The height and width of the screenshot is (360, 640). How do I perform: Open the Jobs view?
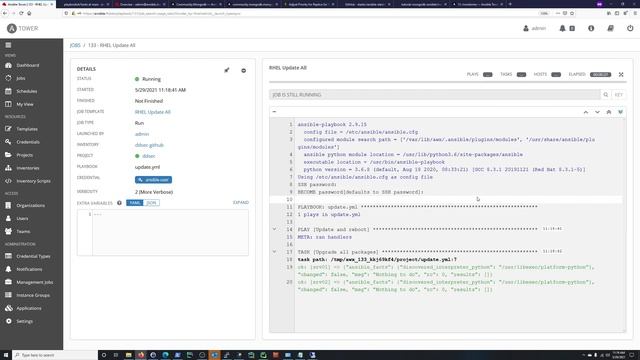20,78
